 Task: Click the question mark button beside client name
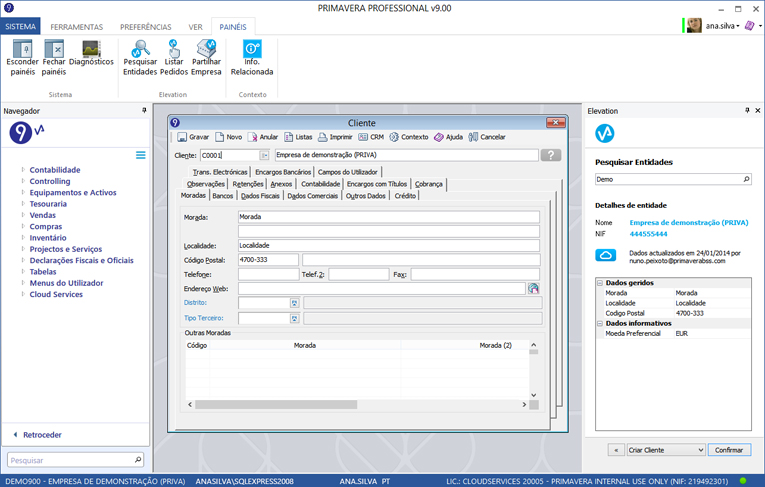pos(551,155)
